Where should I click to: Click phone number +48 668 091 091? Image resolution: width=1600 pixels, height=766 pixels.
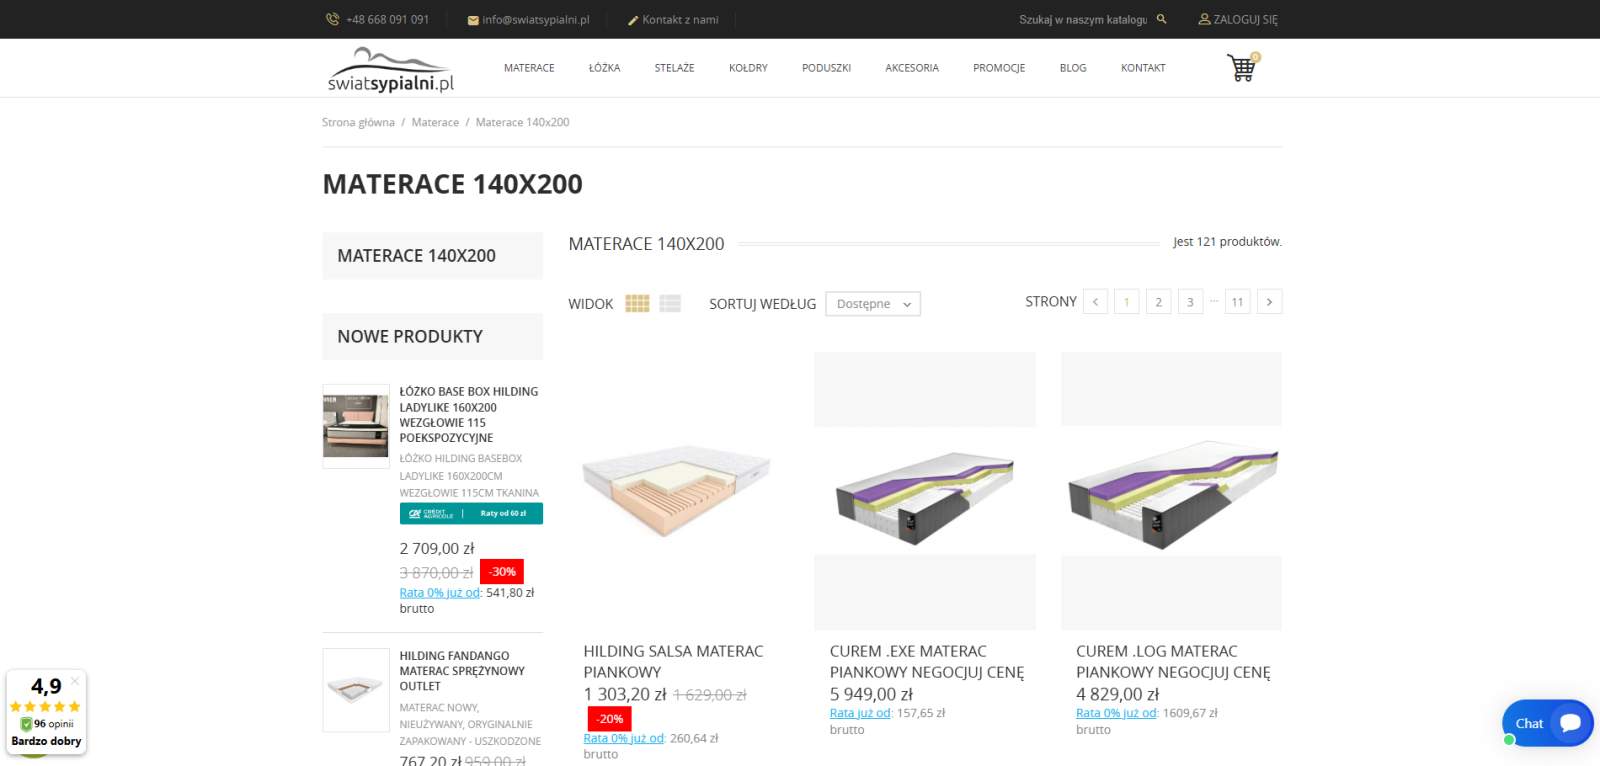tap(387, 20)
